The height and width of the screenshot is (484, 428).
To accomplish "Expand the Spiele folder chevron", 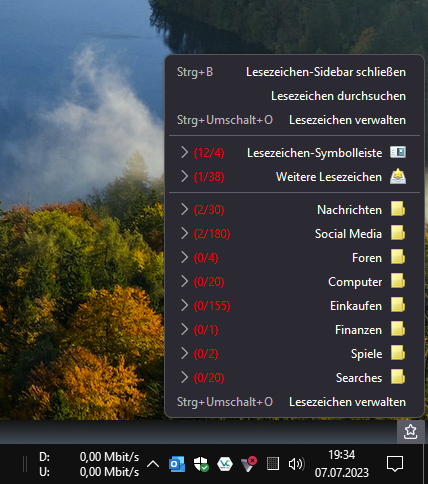I will point(184,353).
